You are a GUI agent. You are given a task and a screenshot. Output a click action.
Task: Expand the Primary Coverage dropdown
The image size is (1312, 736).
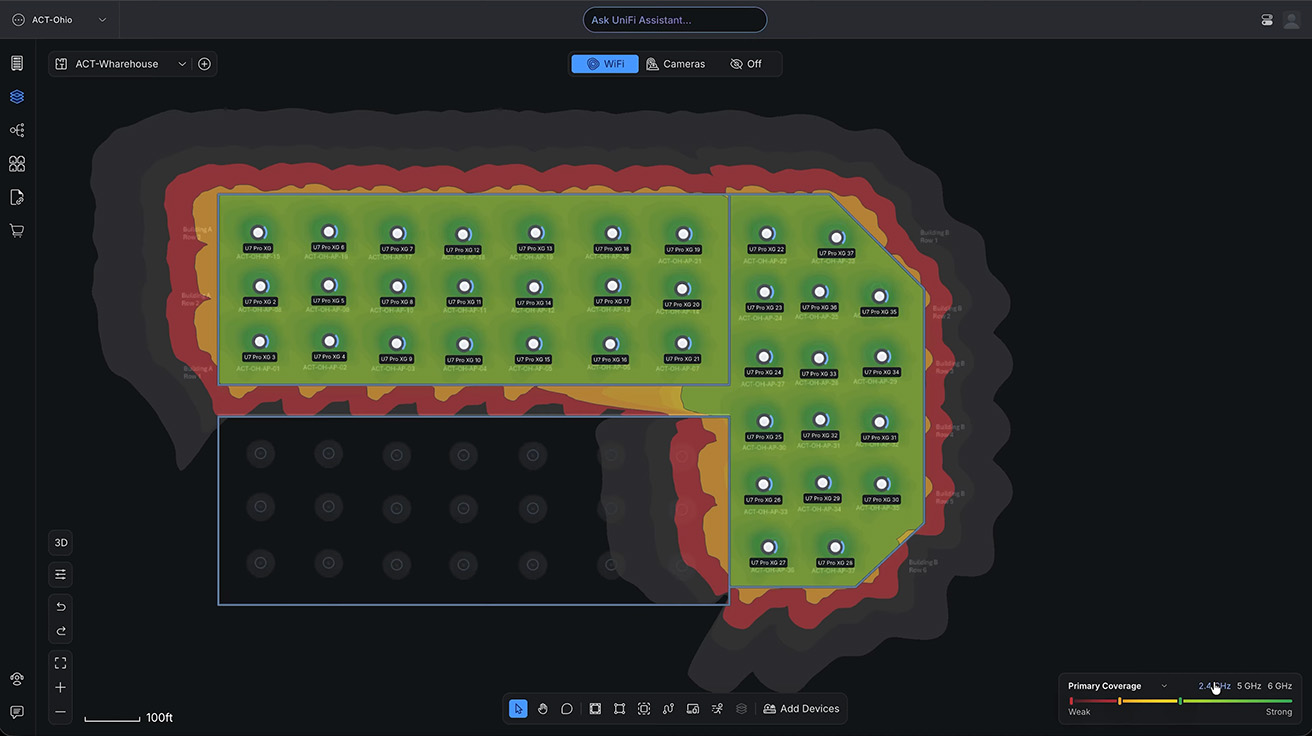point(1118,686)
